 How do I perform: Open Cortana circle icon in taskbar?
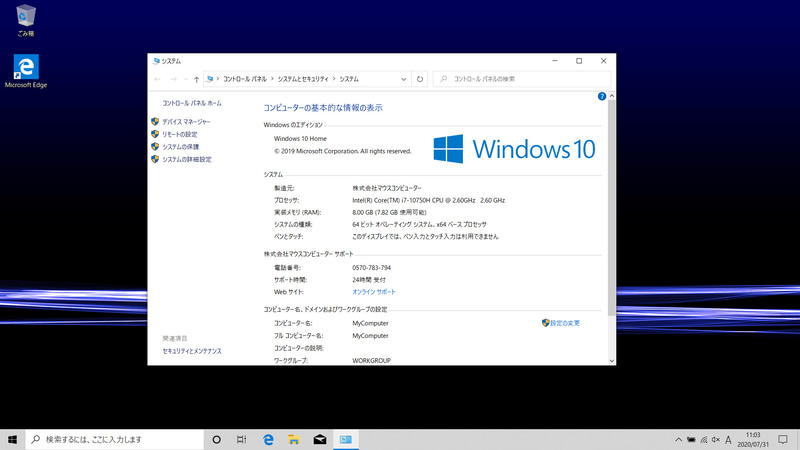tap(216, 439)
